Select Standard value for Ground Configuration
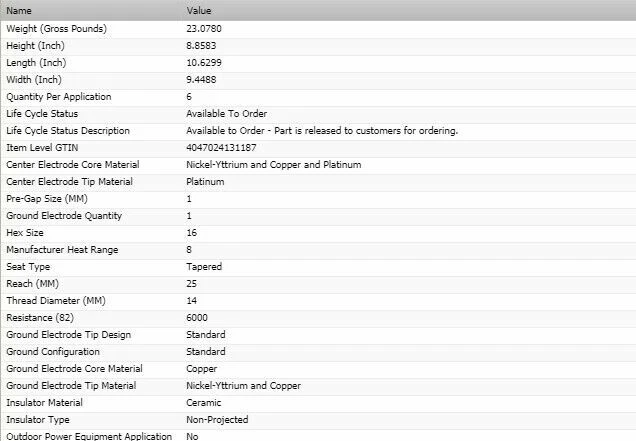636x441 pixels. [x=206, y=353]
